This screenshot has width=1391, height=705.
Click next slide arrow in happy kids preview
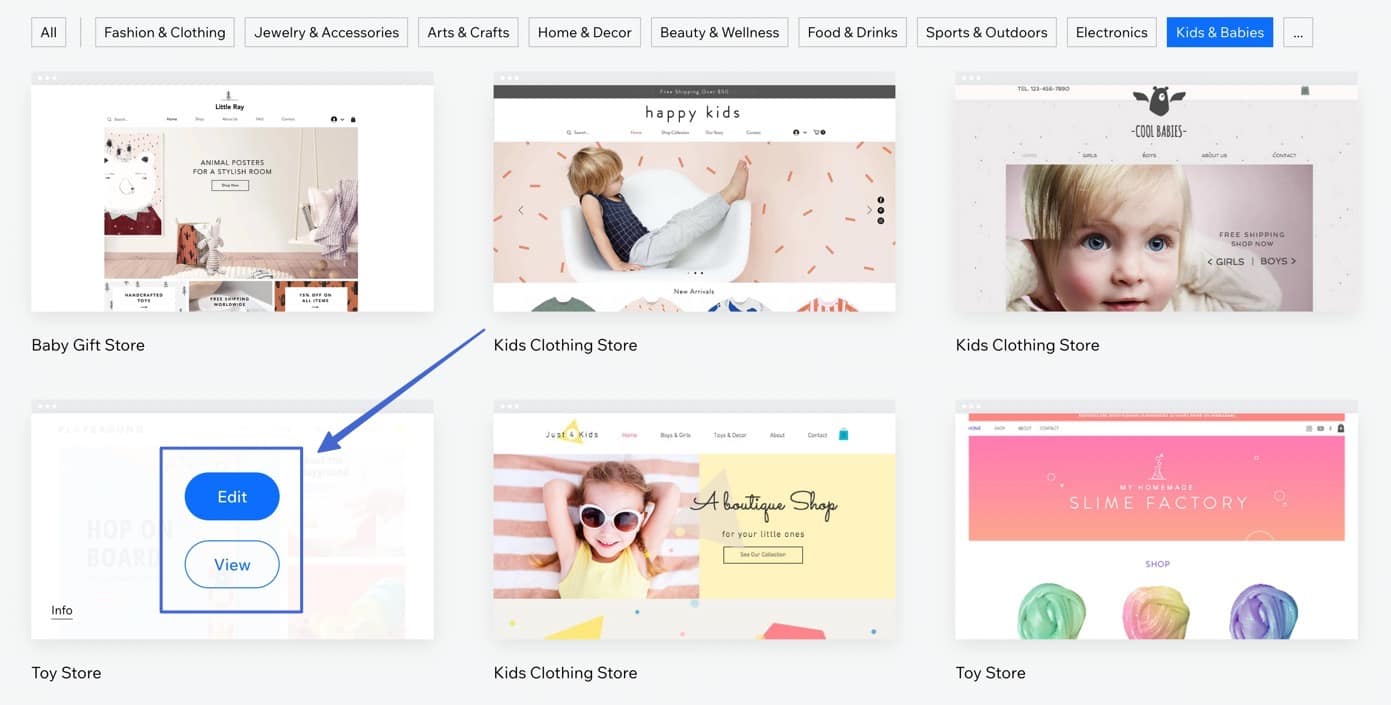[868, 210]
